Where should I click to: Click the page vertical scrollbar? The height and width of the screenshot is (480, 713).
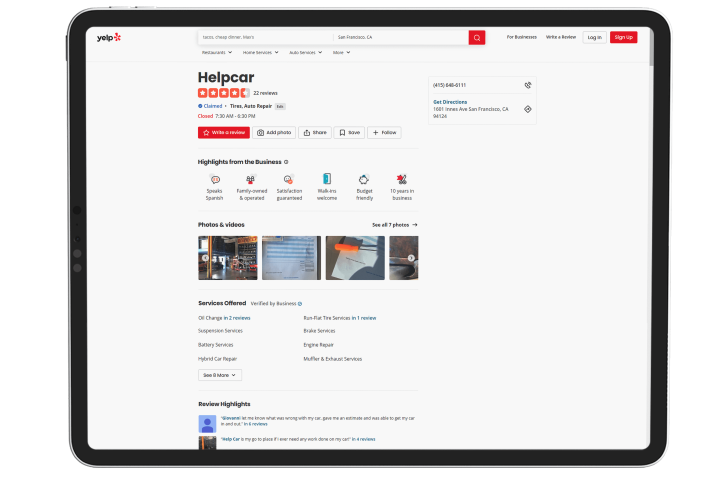(651, 48)
